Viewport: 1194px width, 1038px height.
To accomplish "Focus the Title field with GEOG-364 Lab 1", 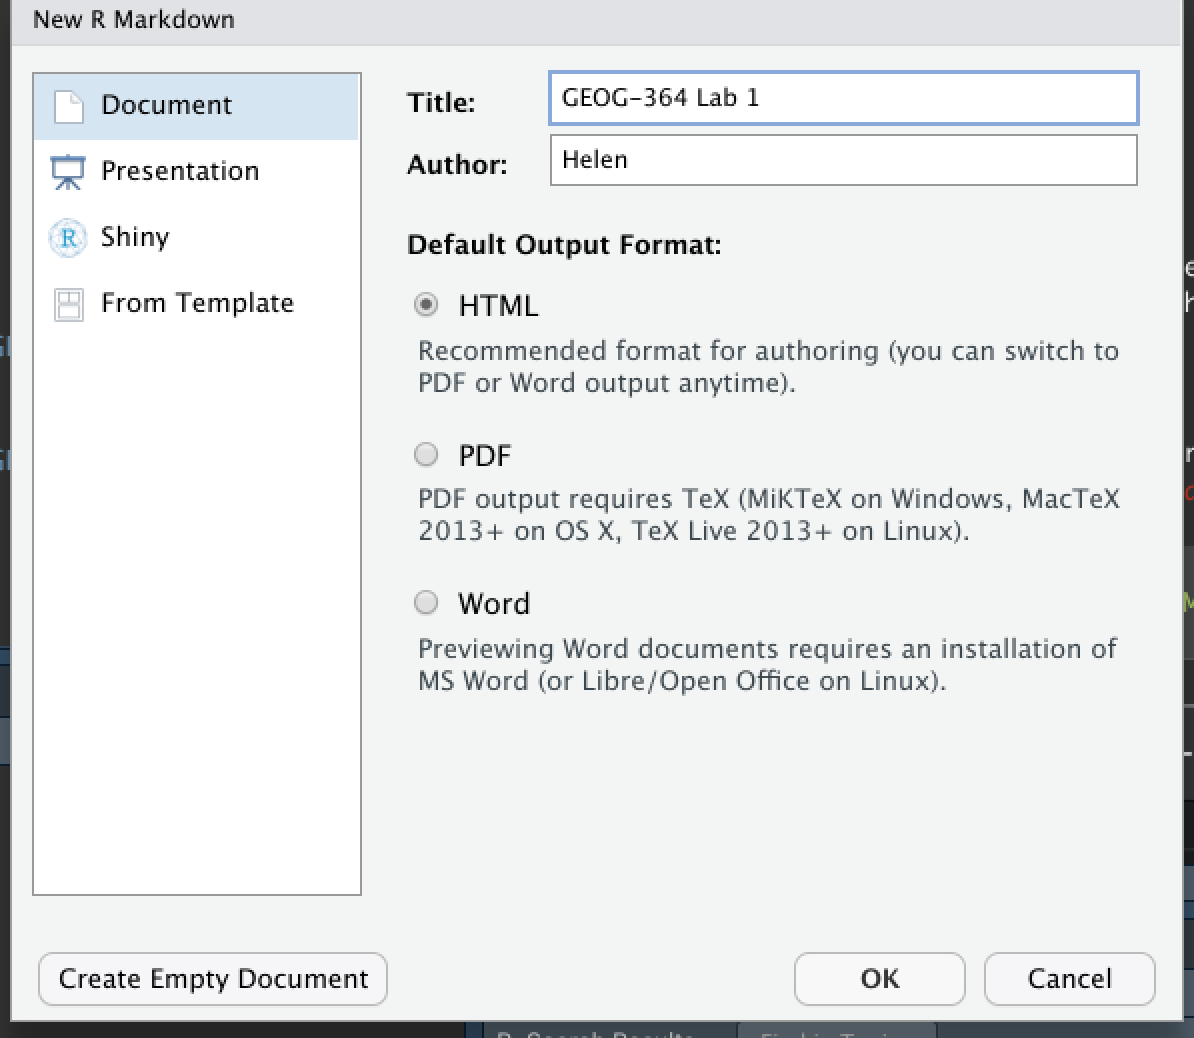I will 843,98.
